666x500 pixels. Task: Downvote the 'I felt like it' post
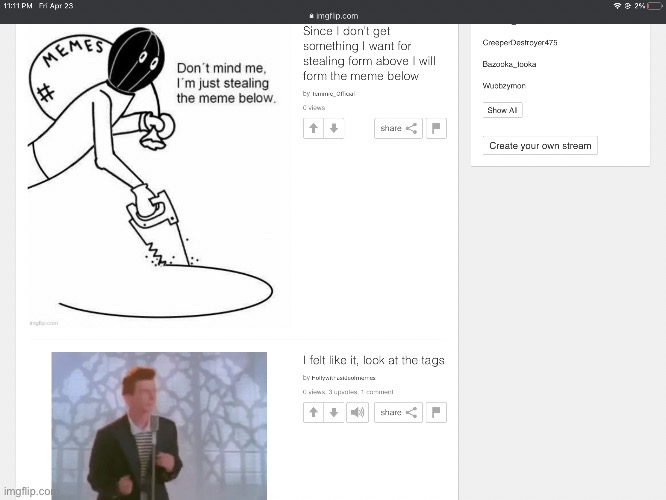tap(334, 412)
